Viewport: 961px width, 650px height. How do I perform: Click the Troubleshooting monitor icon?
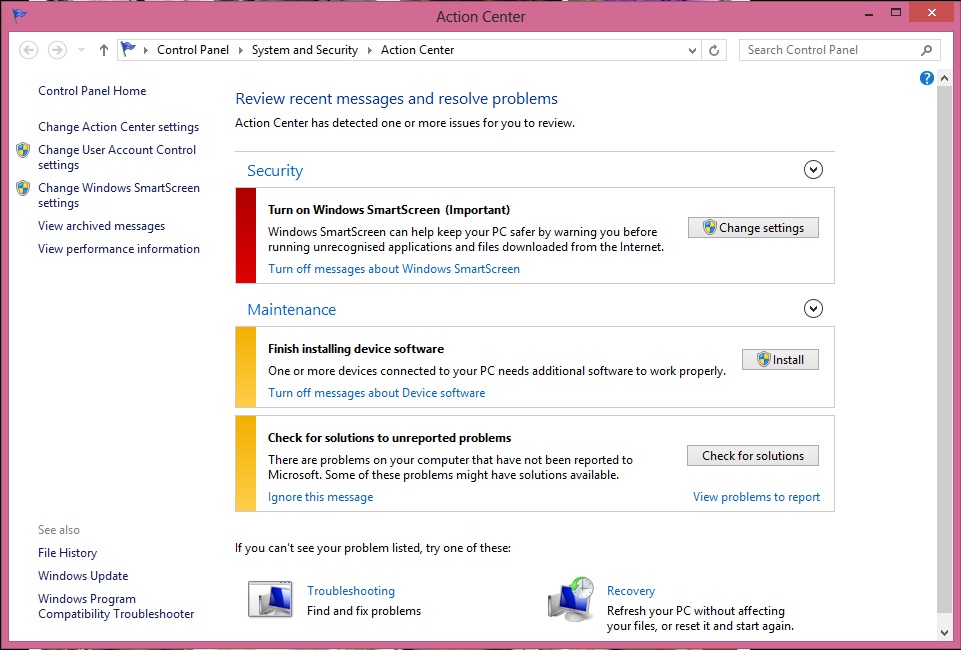(270, 599)
